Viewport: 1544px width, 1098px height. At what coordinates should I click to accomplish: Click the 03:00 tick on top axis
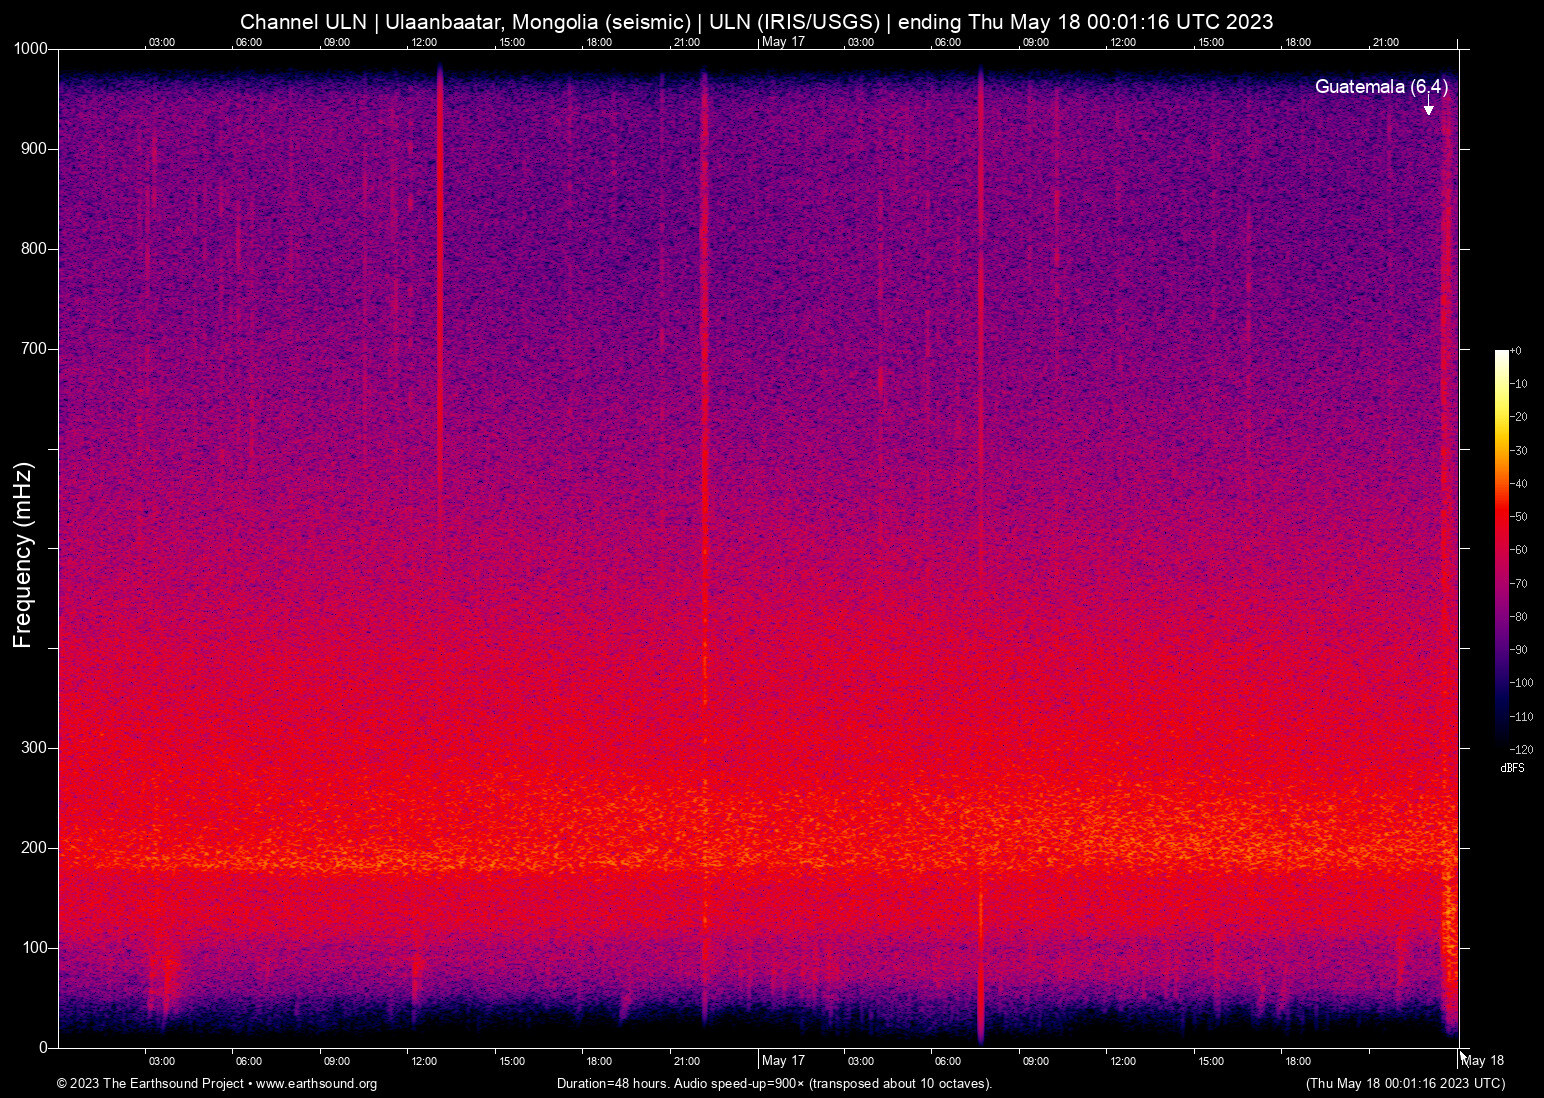(161, 42)
